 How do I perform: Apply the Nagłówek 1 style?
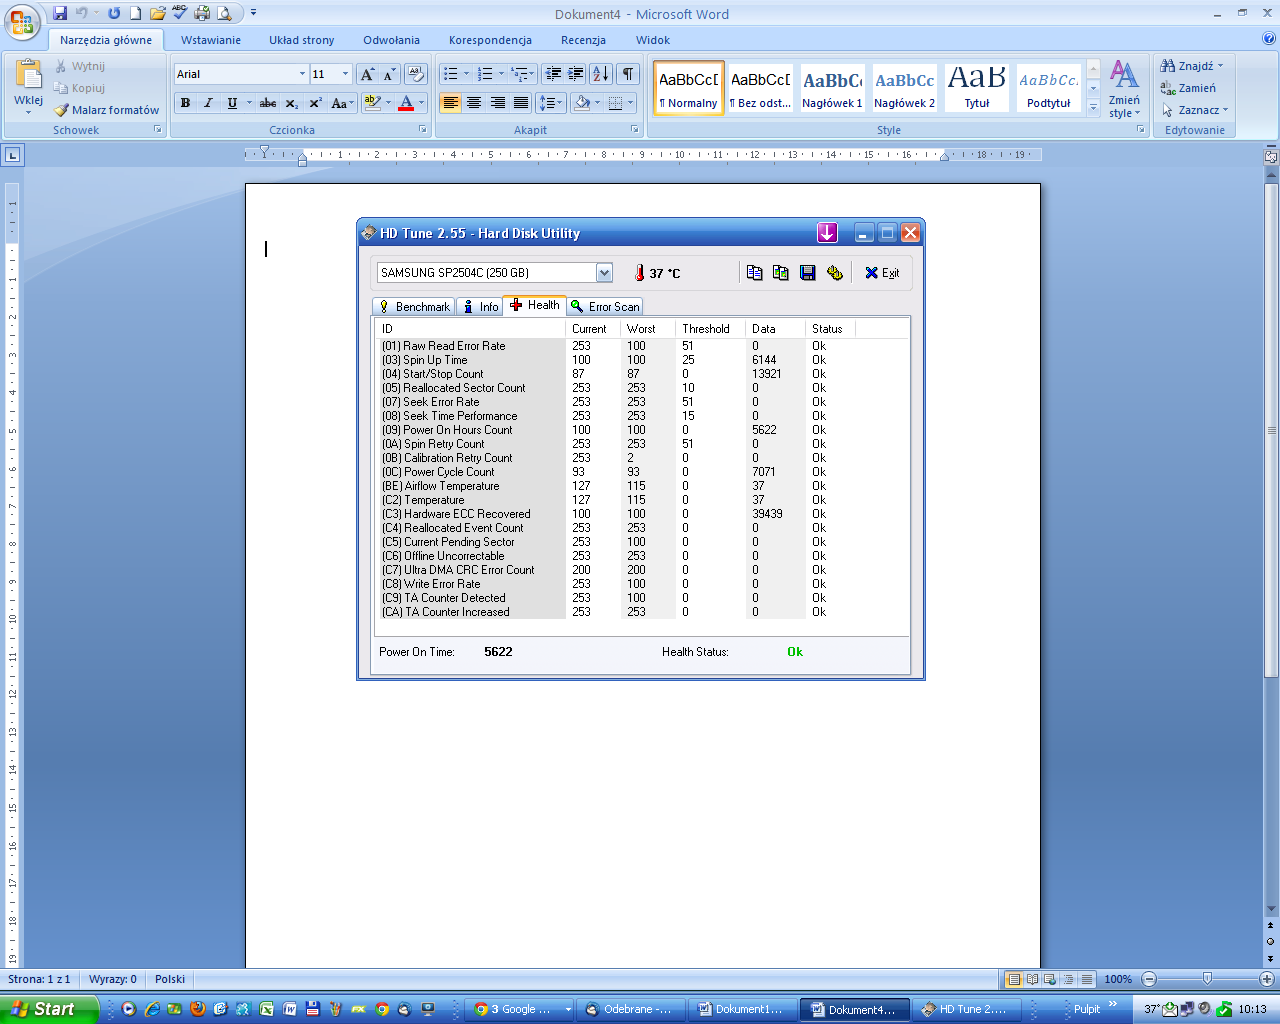tap(832, 88)
